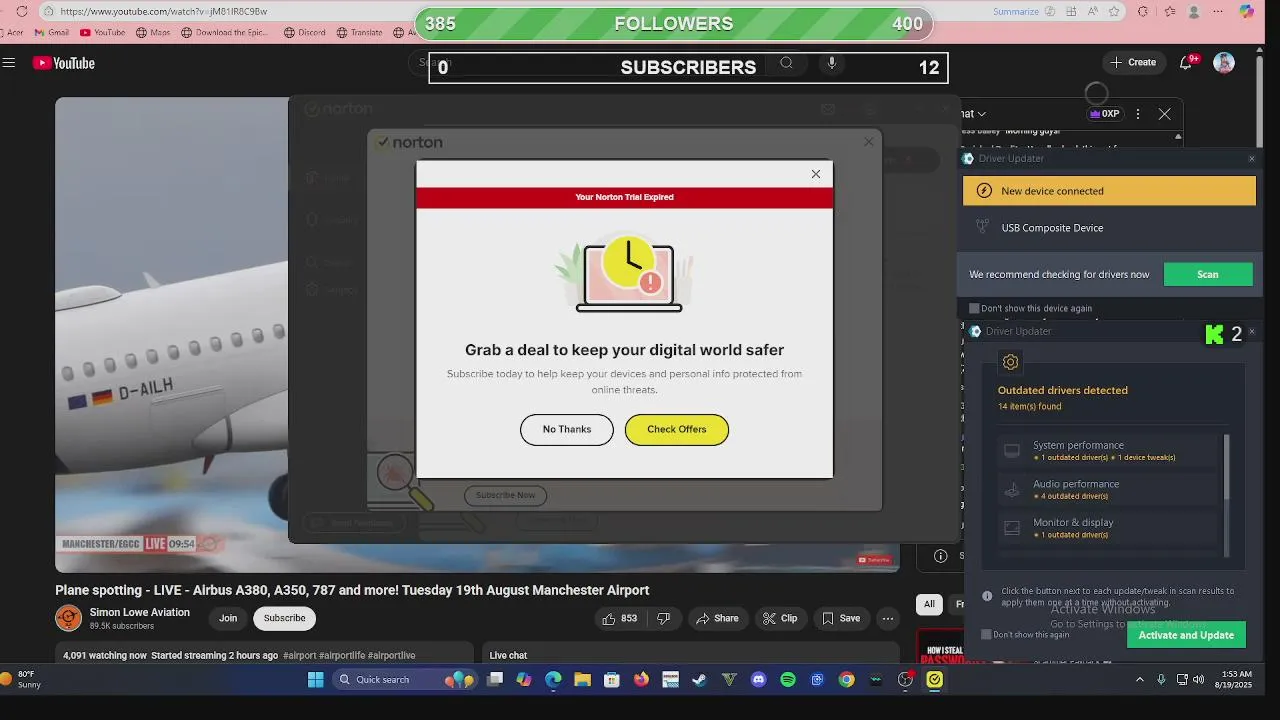Click 'Activate and Update' button
This screenshot has height=720, width=1280.
1186,635
